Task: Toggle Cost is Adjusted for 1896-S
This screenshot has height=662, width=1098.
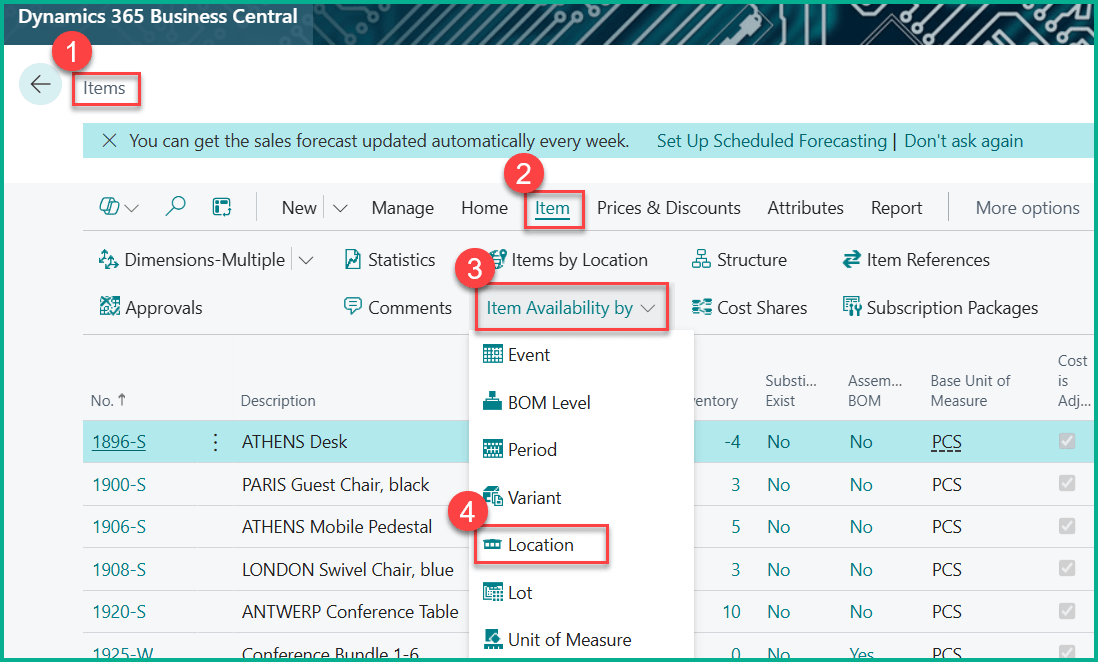Action: point(1066,441)
